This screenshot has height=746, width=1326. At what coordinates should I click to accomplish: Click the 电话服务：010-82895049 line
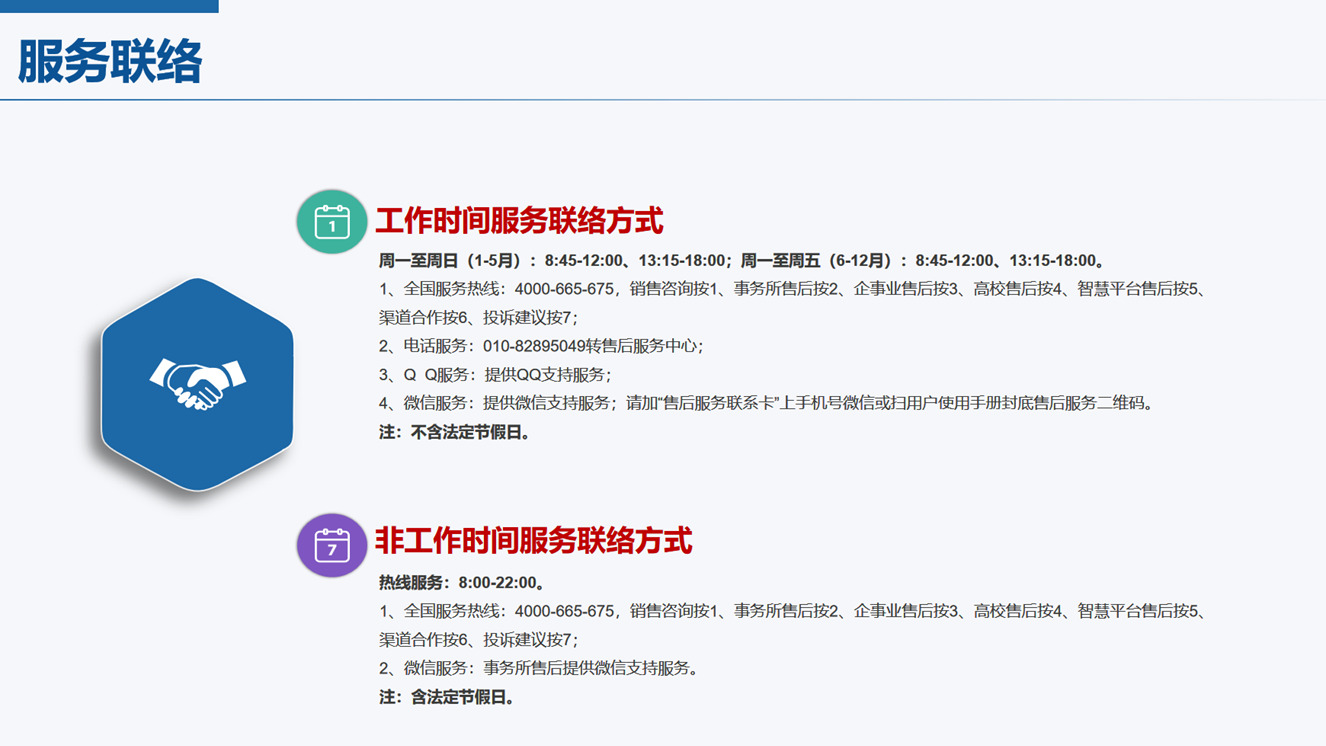[x=541, y=346]
